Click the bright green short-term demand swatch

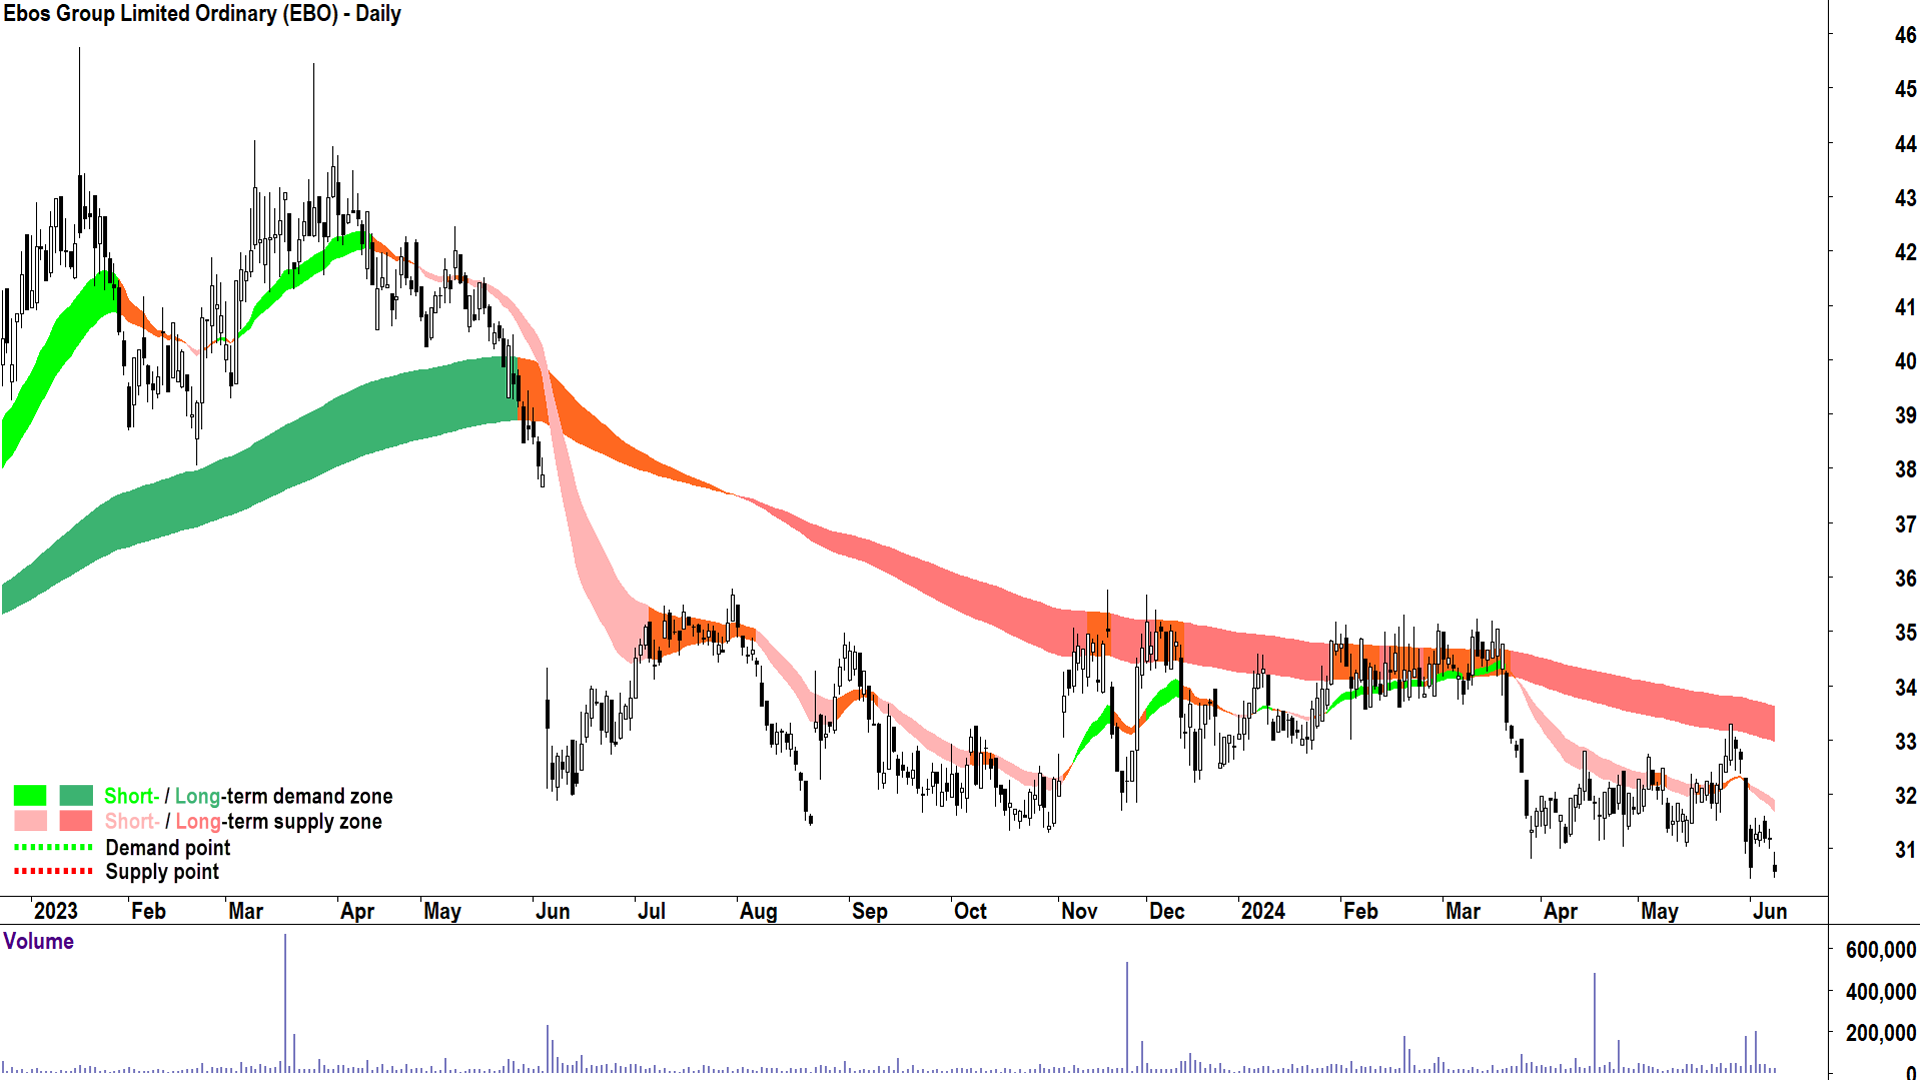coord(30,796)
